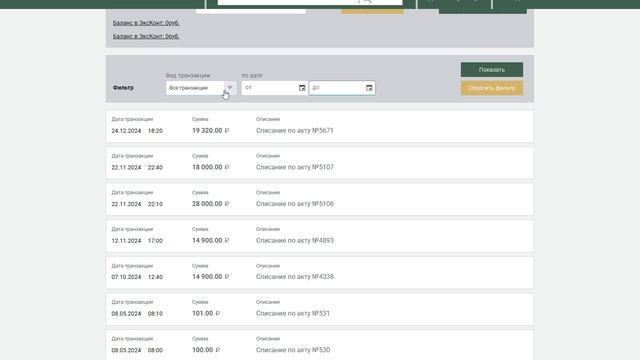Click dropdown arrow of transaction type selector

point(230,88)
